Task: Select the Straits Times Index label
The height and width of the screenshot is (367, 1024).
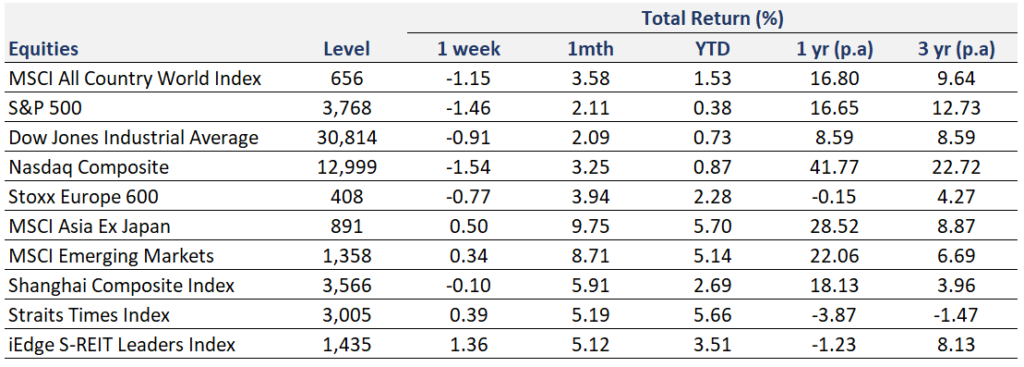Action: point(89,315)
